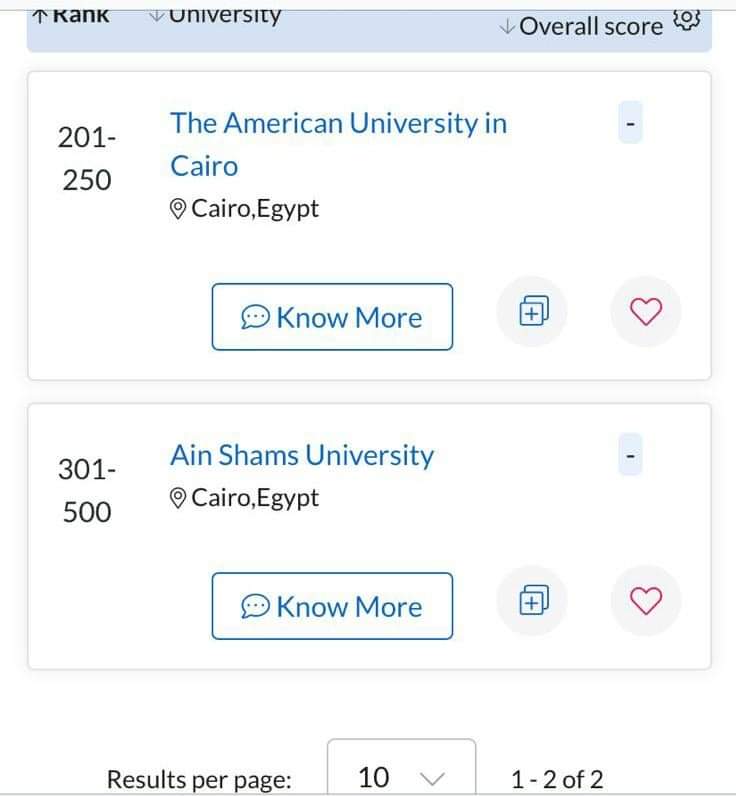This screenshot has width=736, height=796.
Task: Open the score settings gear icon
Action: click(687, 22)
